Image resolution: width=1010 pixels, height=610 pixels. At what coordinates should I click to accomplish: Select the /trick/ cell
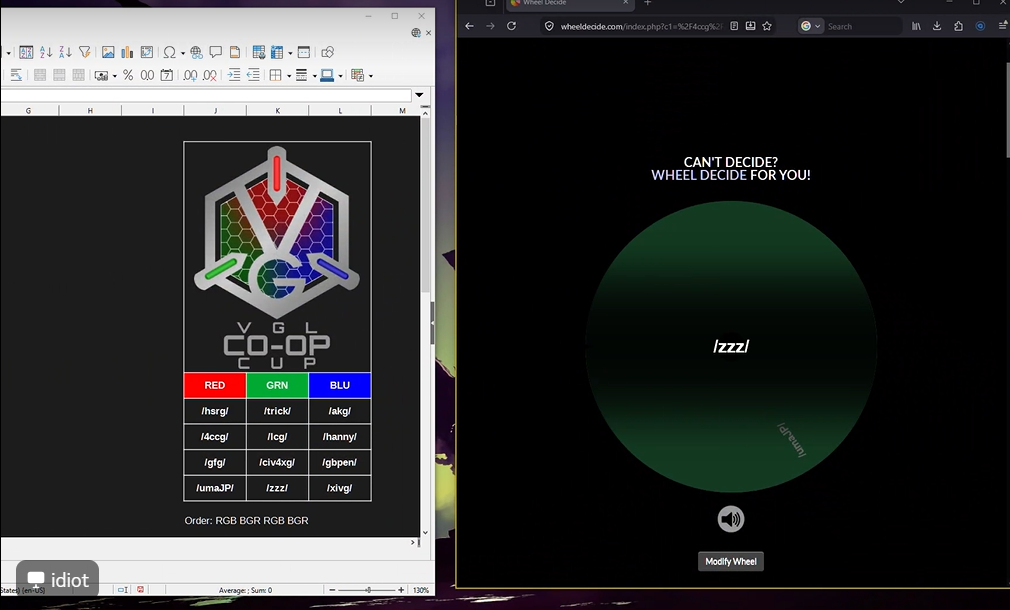coord(277,411)
